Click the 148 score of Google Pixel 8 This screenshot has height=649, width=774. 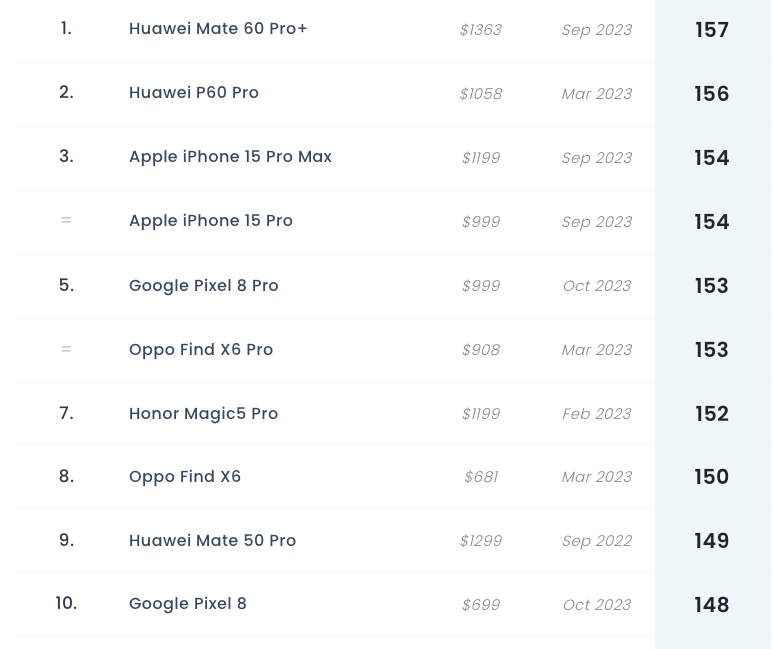coord(711,605)
